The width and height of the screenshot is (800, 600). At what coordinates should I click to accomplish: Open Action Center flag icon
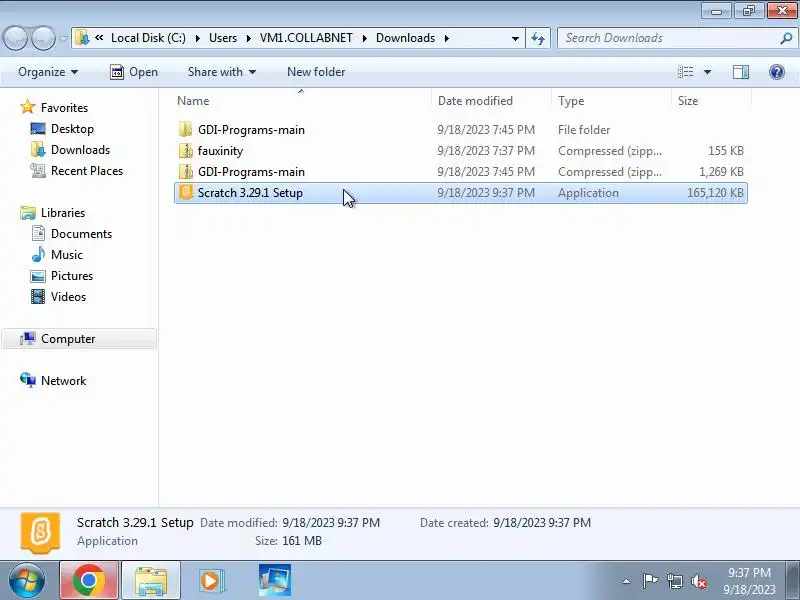pyautogui.click(x=650, y=581)
